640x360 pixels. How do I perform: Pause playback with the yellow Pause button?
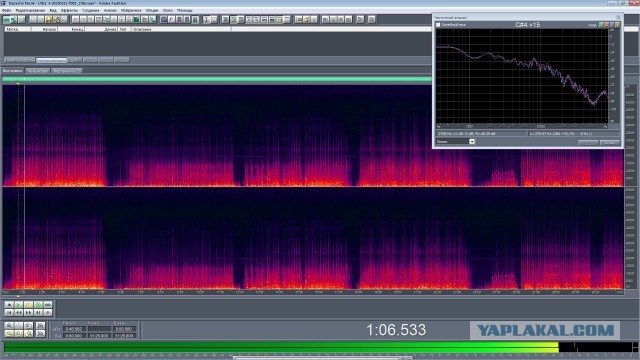[28, 304]
